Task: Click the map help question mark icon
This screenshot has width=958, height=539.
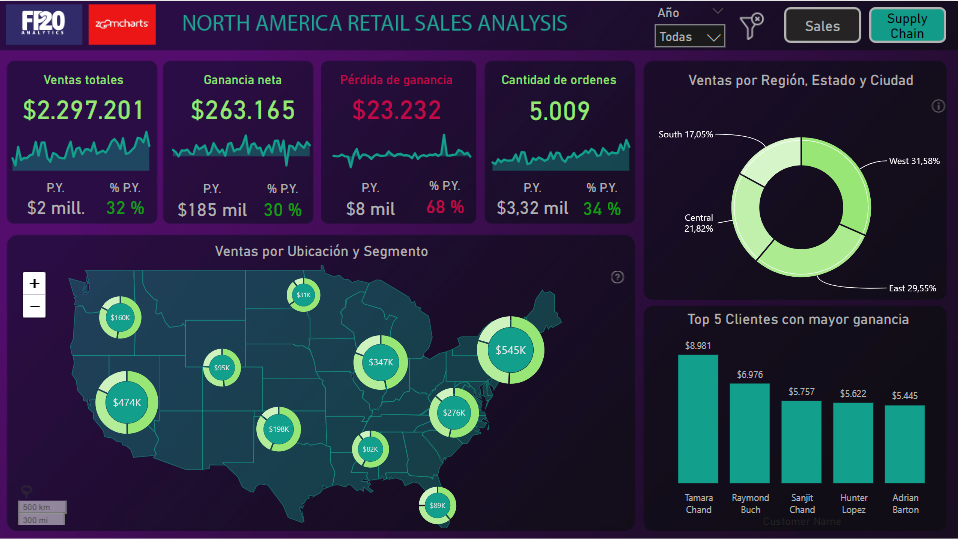Action: click(617, 277)
